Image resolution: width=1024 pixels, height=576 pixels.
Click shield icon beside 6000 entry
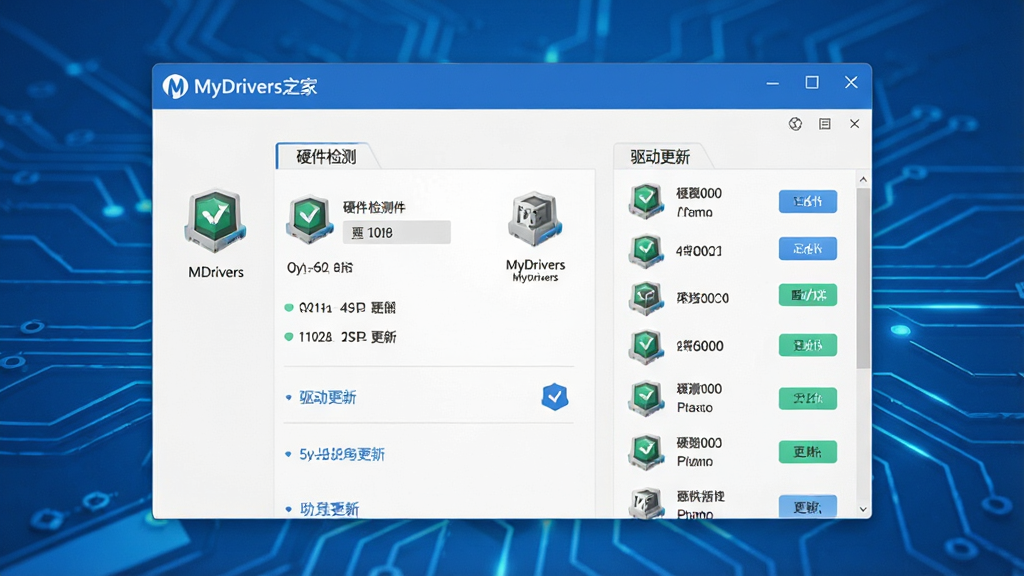tap(646, 346)
